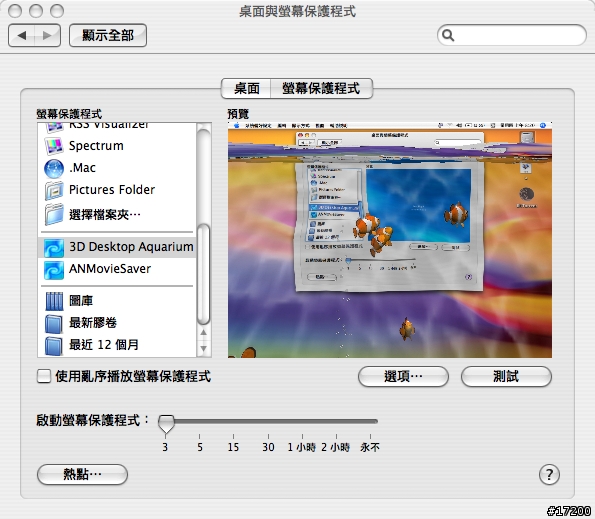The width and height of the screenshot is (595, 519).
Task: Click the 測試 test button
Action: 506,377
